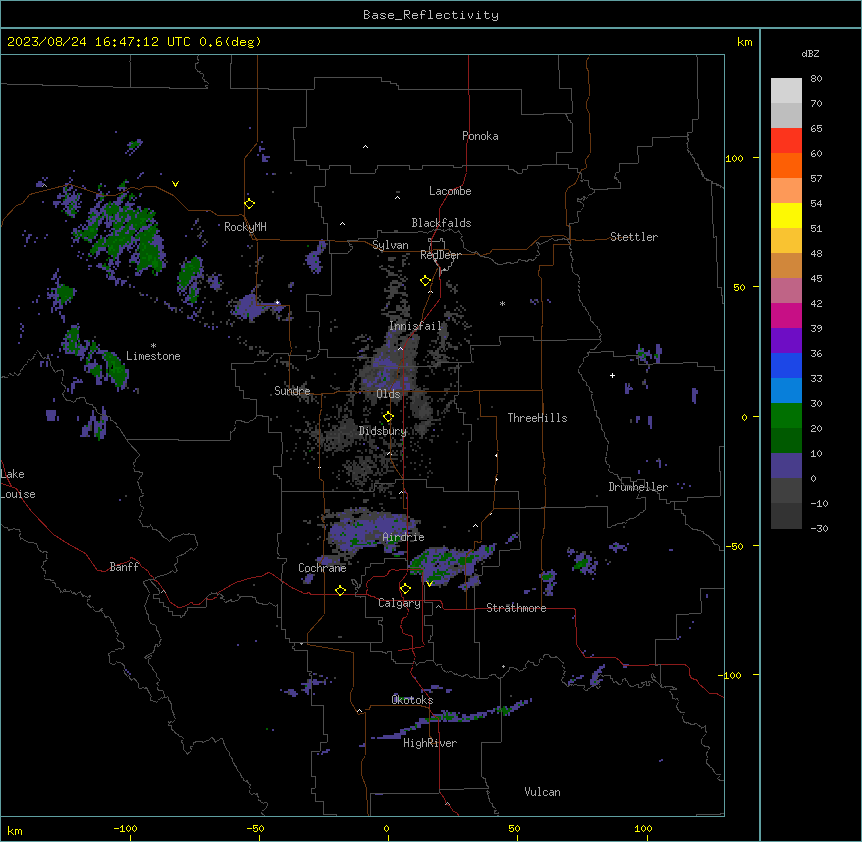Click the Innisfail city label
This screenshot has width=862, height=842.
tap(416, 326)
